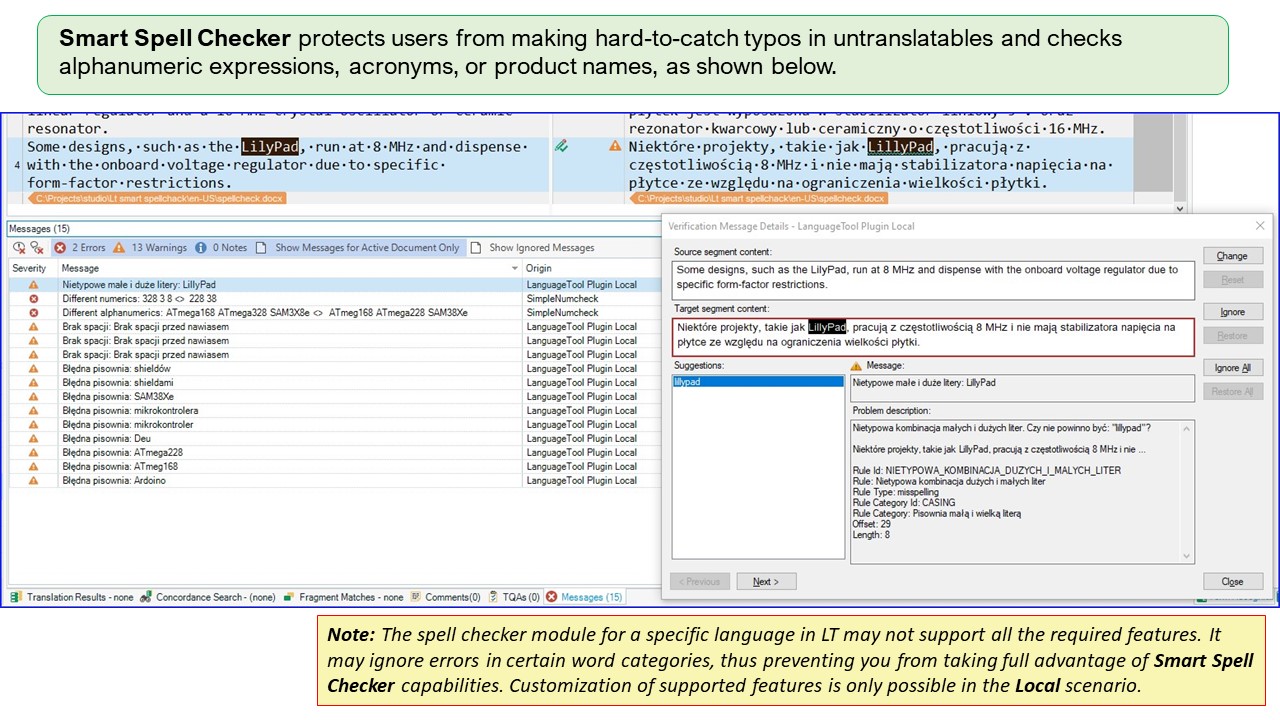Click down arrow of Problem description scrollbar
The image size is (1280, 720).
1187,556
